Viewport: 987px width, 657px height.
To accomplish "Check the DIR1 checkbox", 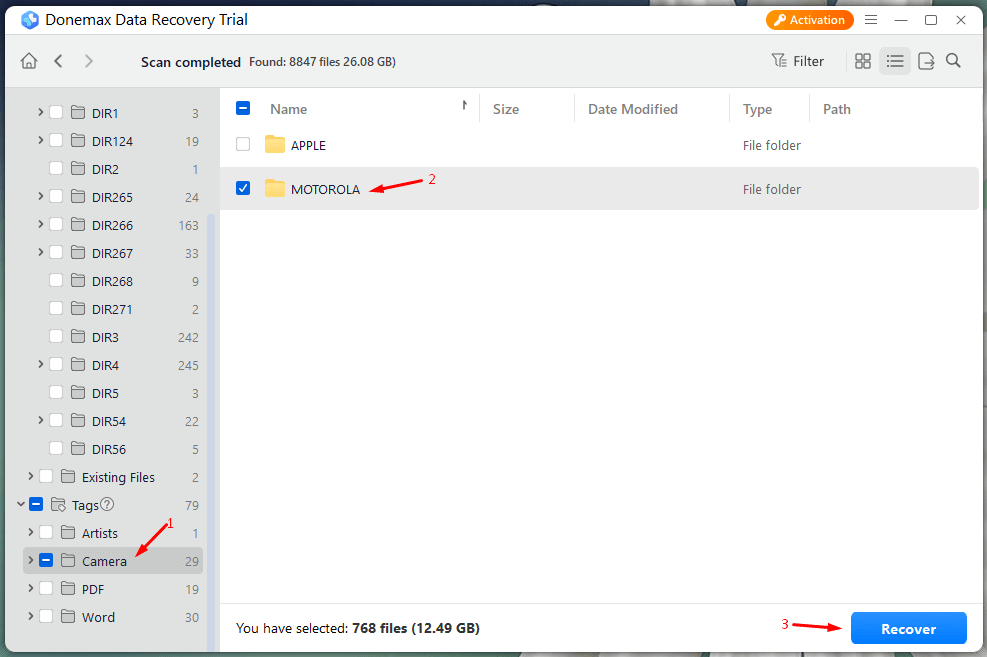I will pyautogui.click(x=56, y=112).
